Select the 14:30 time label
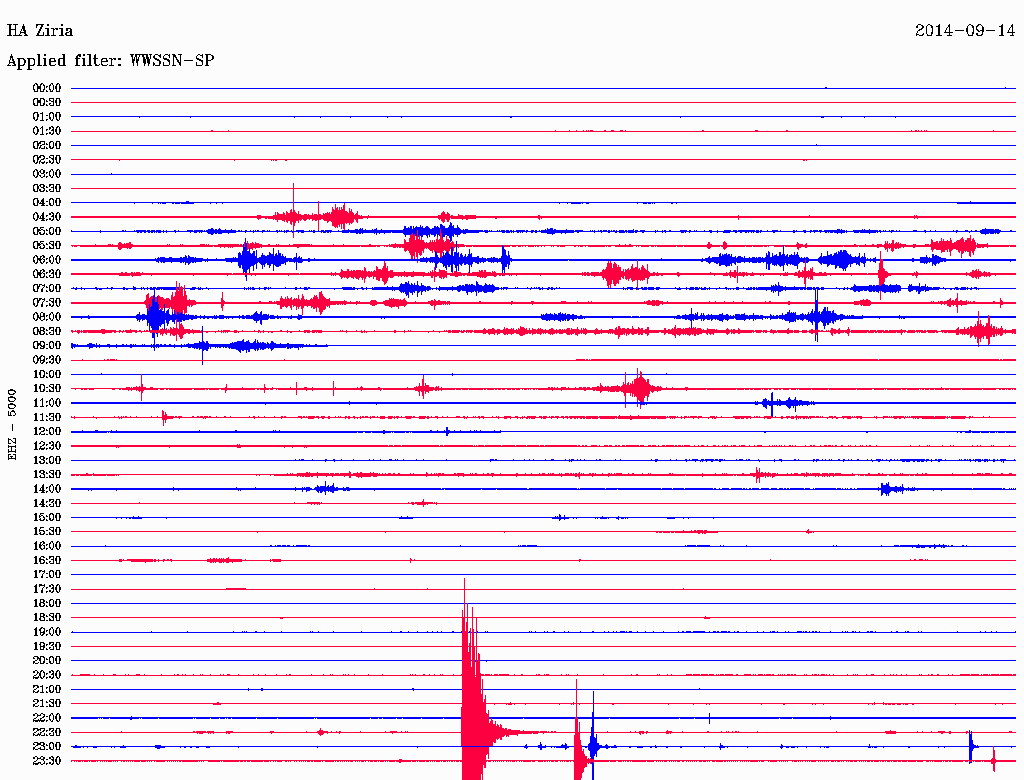The image size is (1024, 780). point(47,503)
